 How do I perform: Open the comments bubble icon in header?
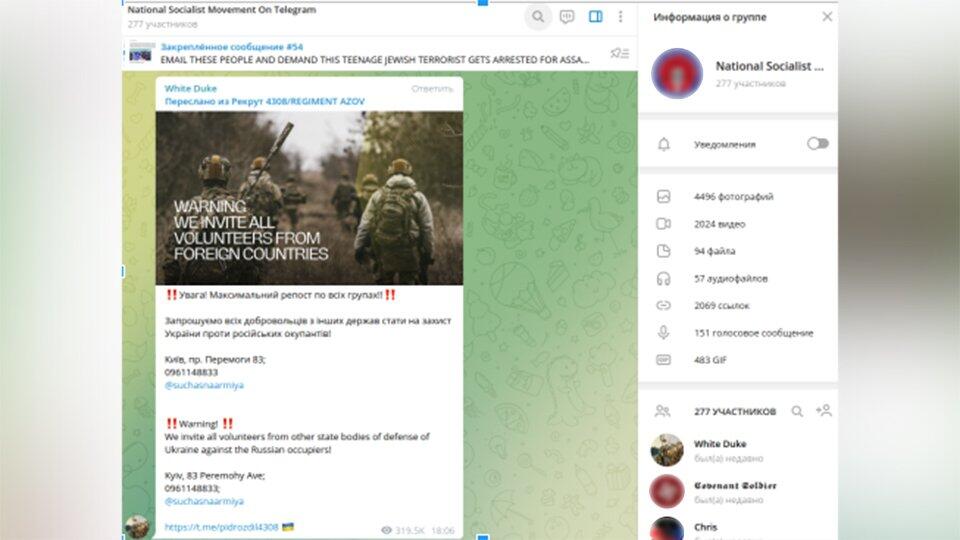[567, 17]
